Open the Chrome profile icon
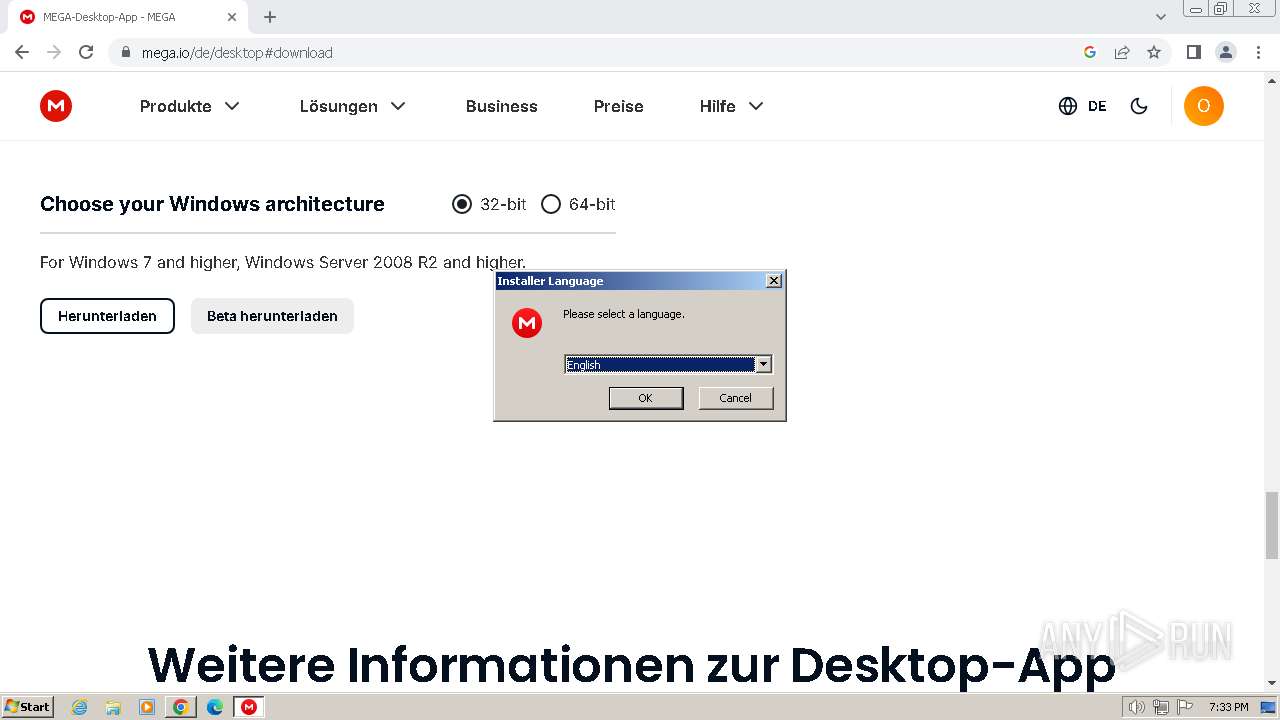The width and height of the screenshot is (1280, 720). point(1226,52)
